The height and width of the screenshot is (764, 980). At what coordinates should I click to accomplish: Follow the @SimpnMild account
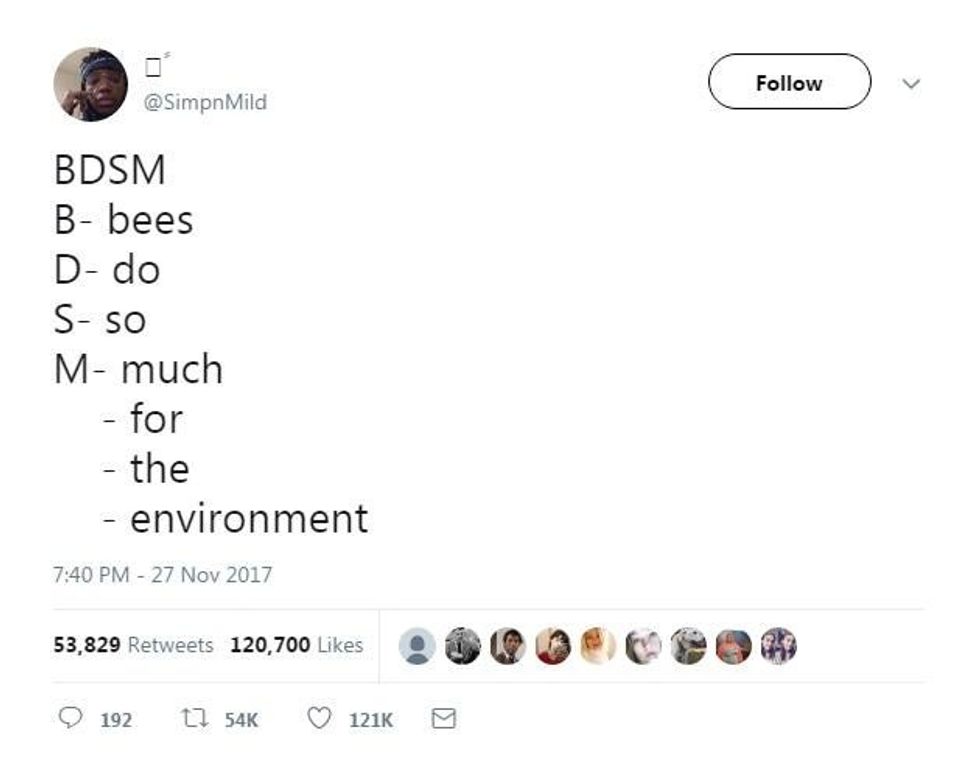(789, 83)
